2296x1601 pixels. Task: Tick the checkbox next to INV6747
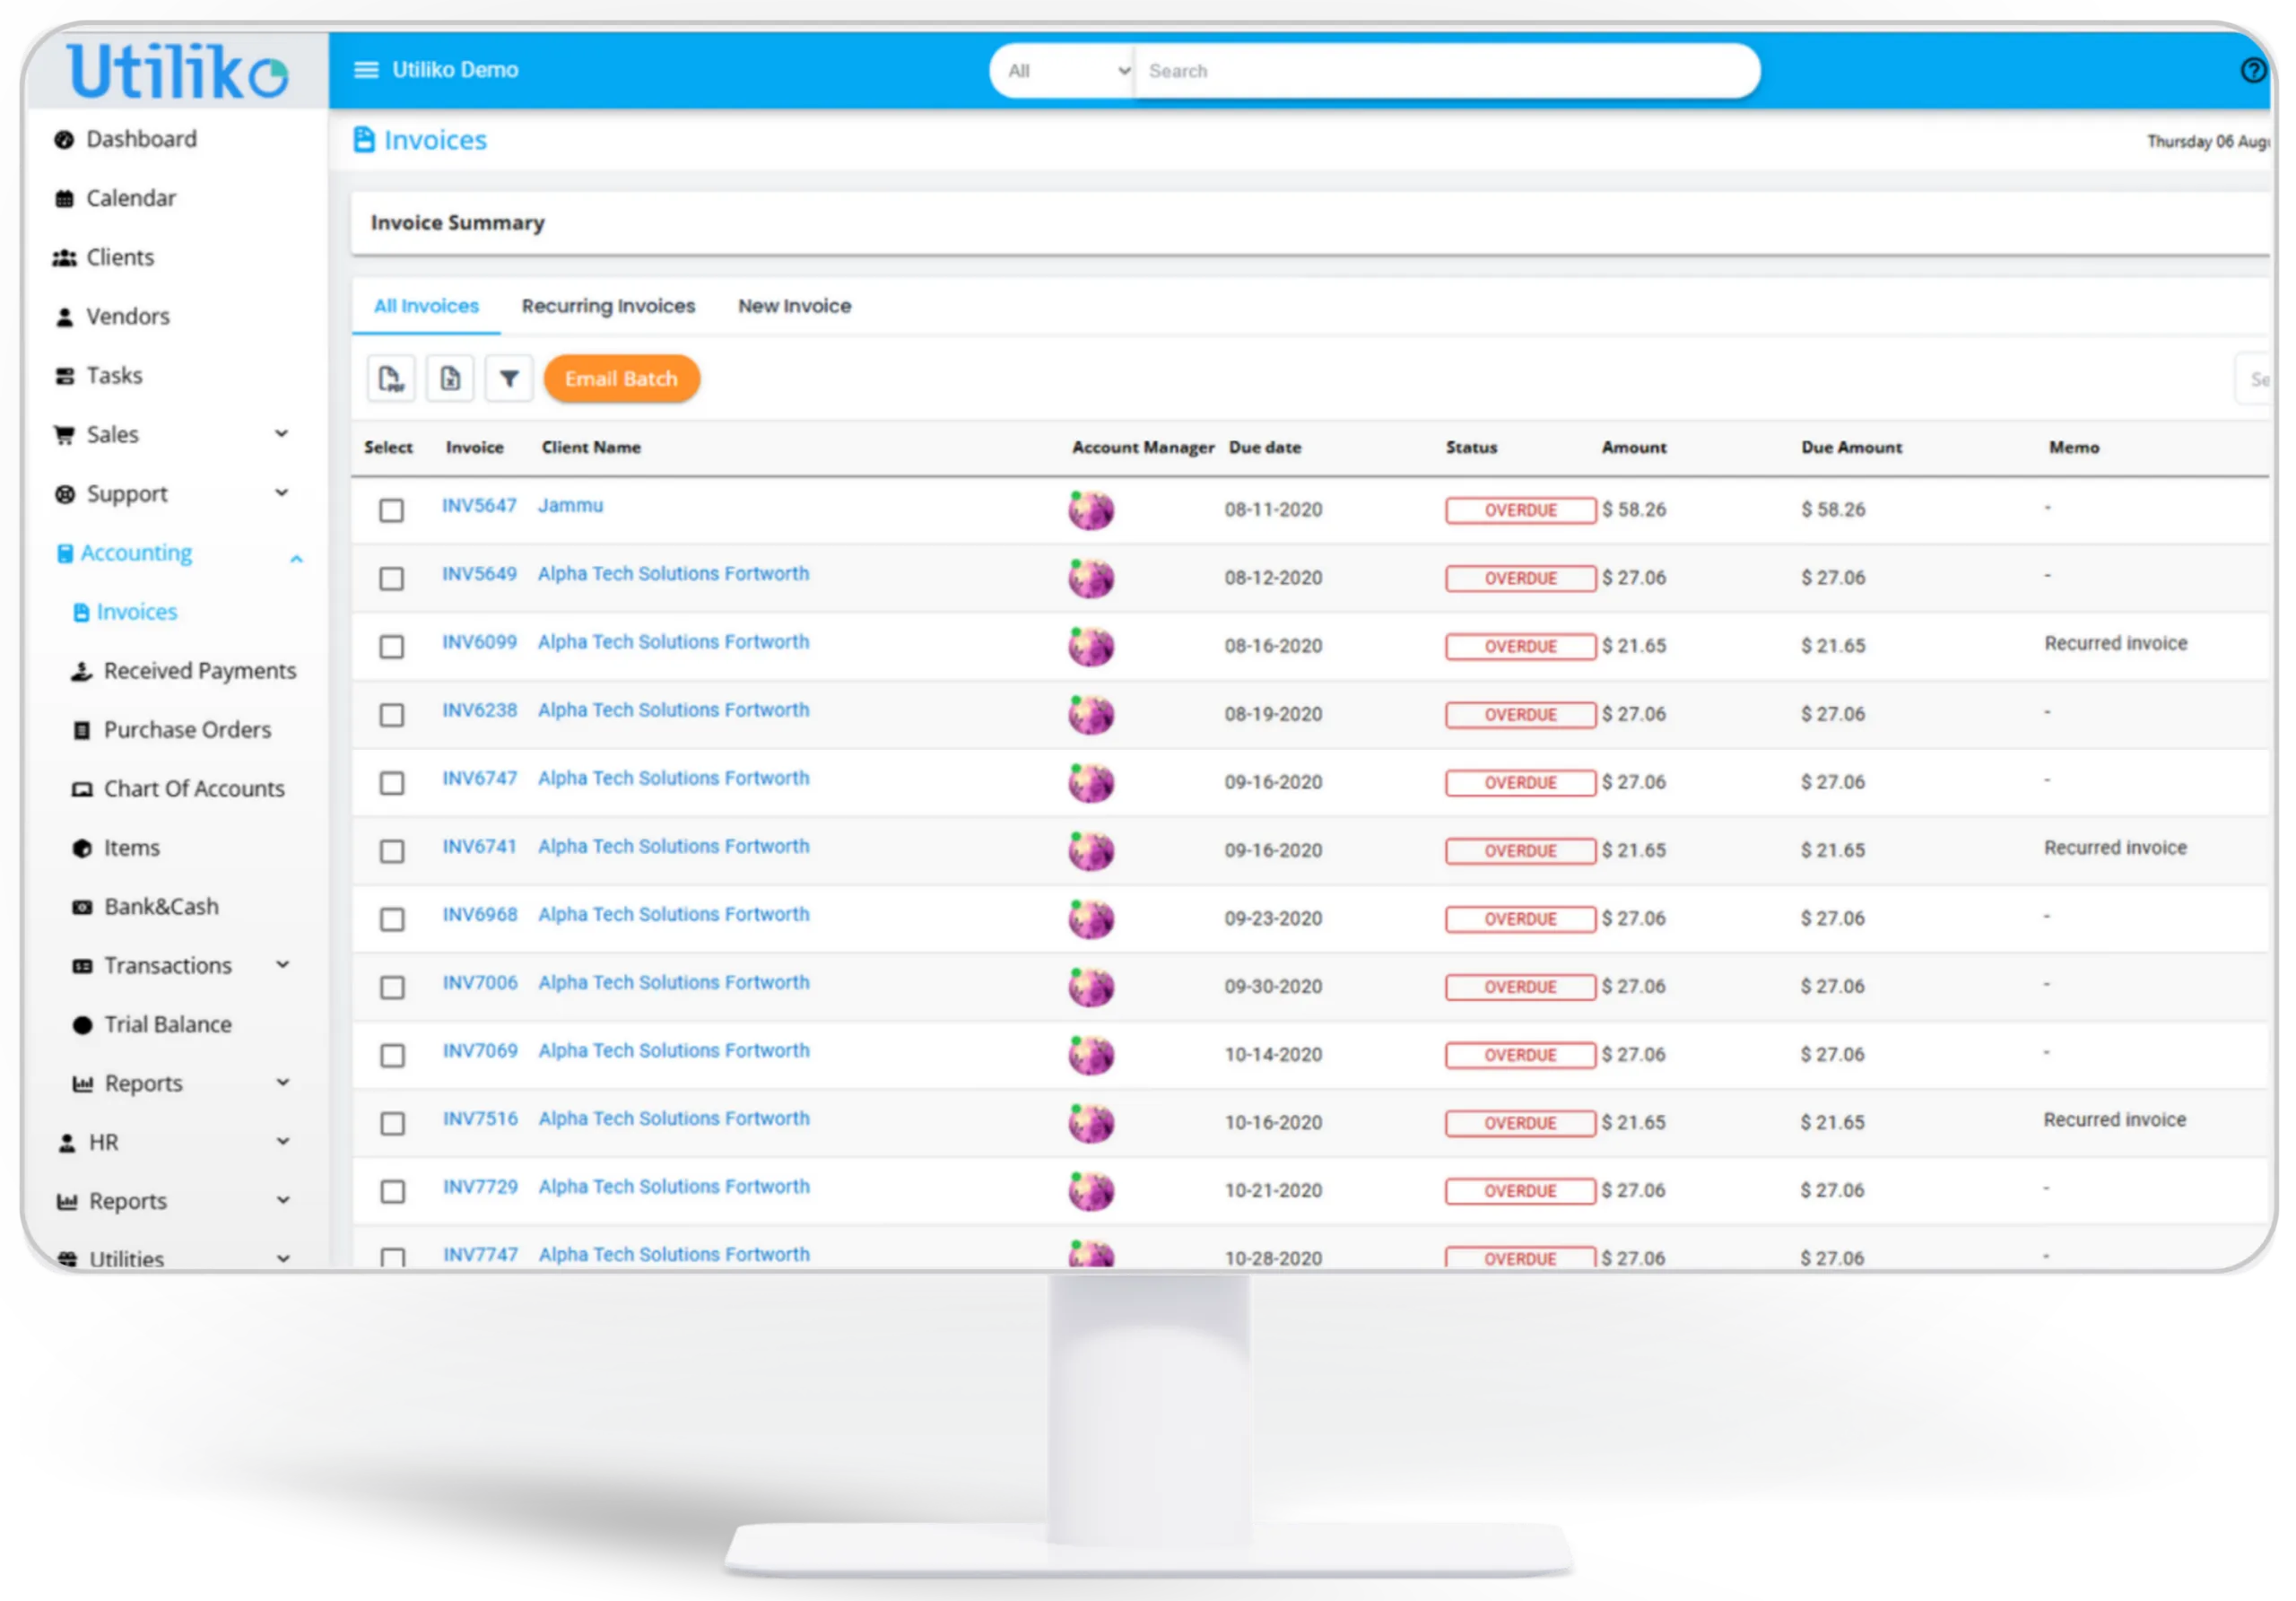392,782
